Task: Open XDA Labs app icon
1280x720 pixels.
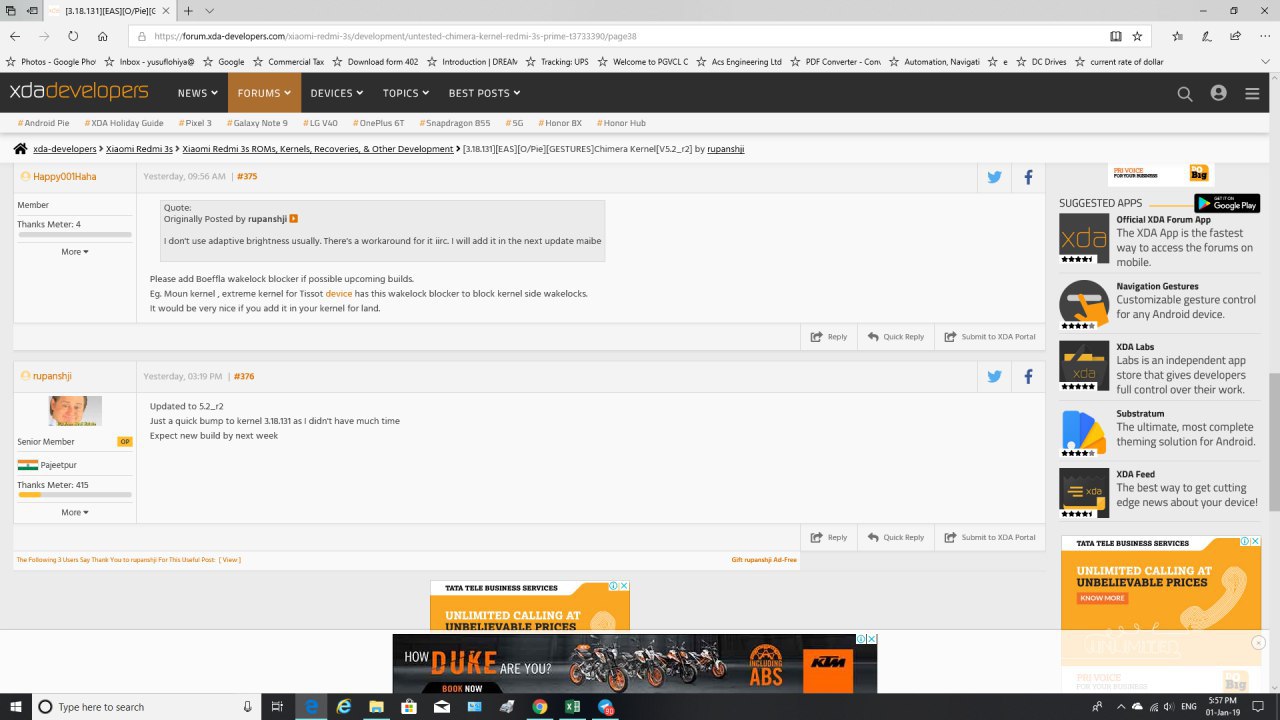Action: [1084, 365]
